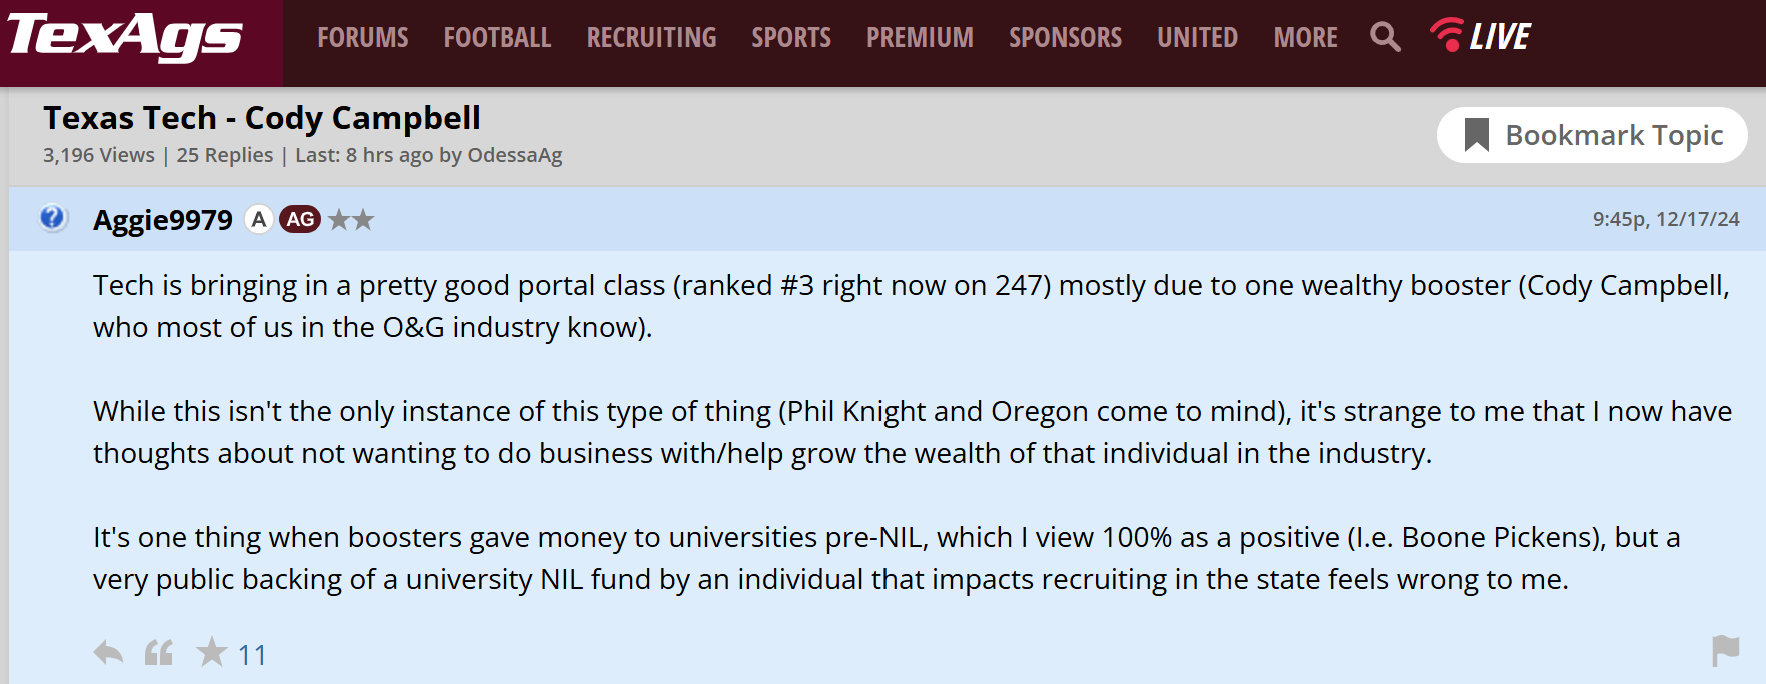Click the AG badge next to username

click(x=300, y=219)
